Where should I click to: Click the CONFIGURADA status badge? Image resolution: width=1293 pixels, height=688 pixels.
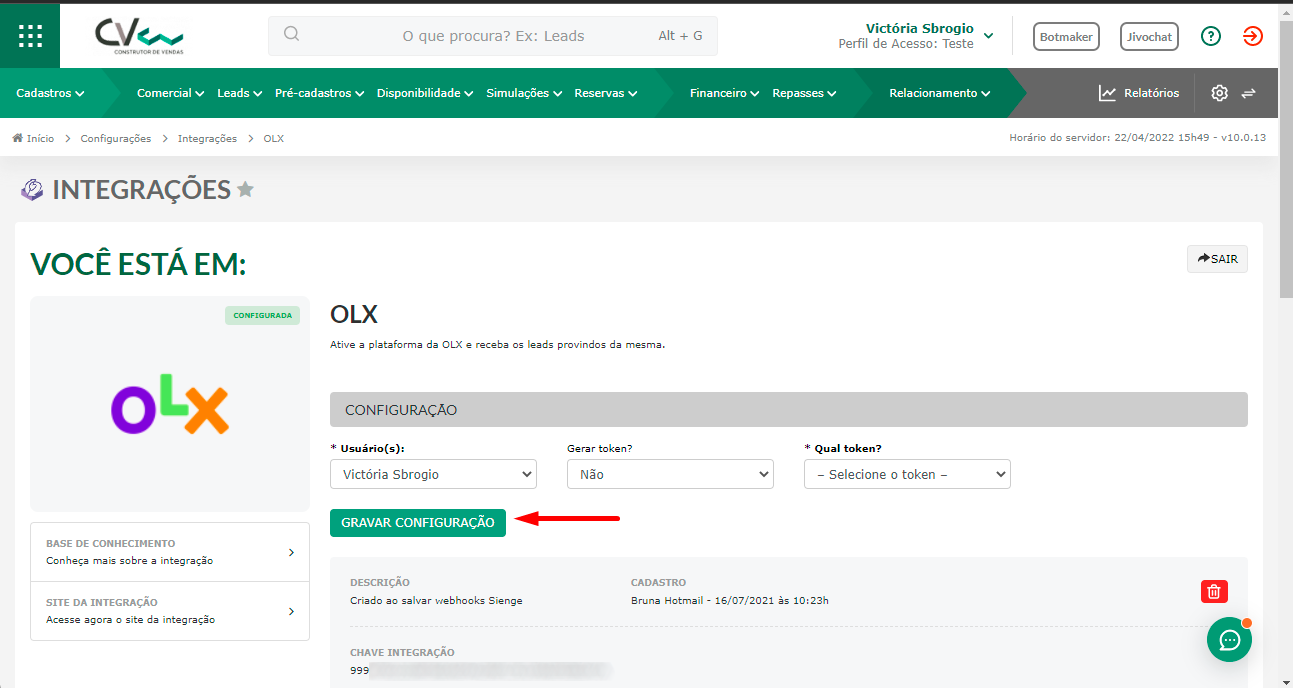[x=262, y=315]
